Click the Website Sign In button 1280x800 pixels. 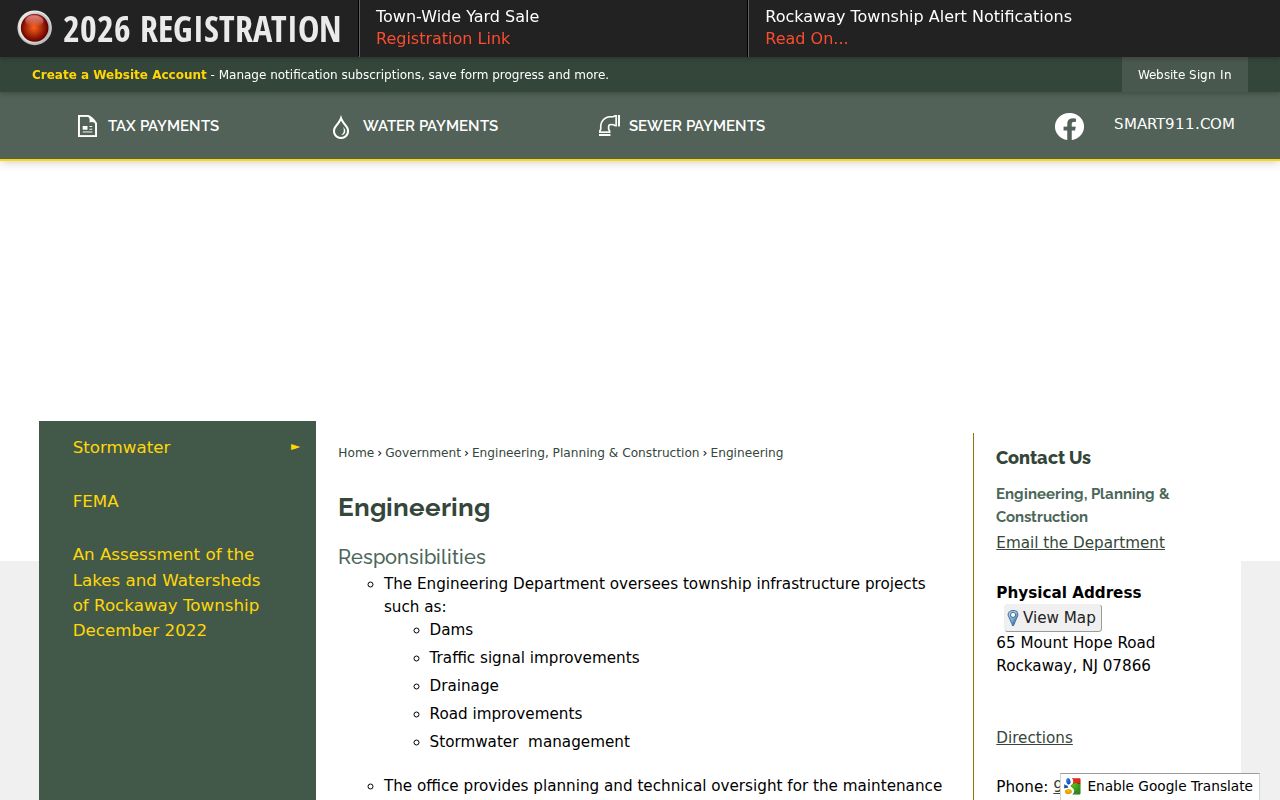pyautogui.click(x=1185, y=75)
